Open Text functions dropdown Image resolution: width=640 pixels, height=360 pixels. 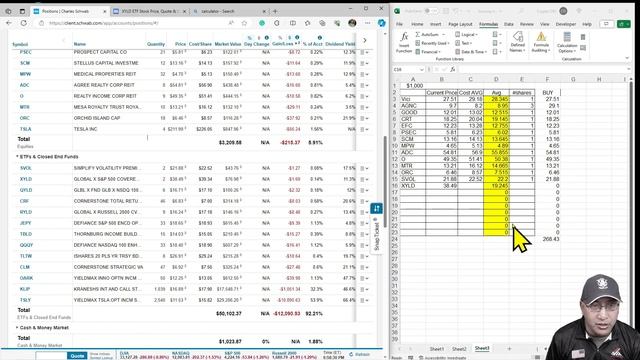[463, 43]
